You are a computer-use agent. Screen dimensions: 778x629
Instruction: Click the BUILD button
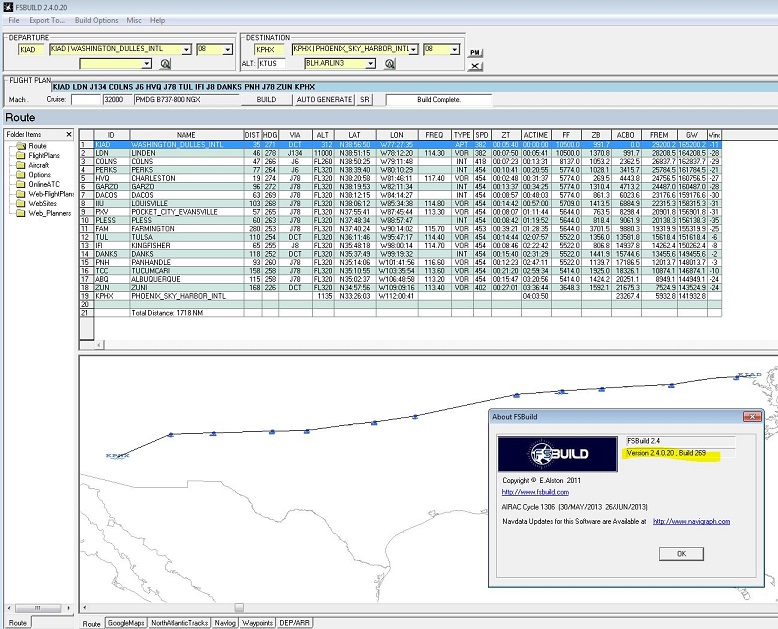pos(266,100)
